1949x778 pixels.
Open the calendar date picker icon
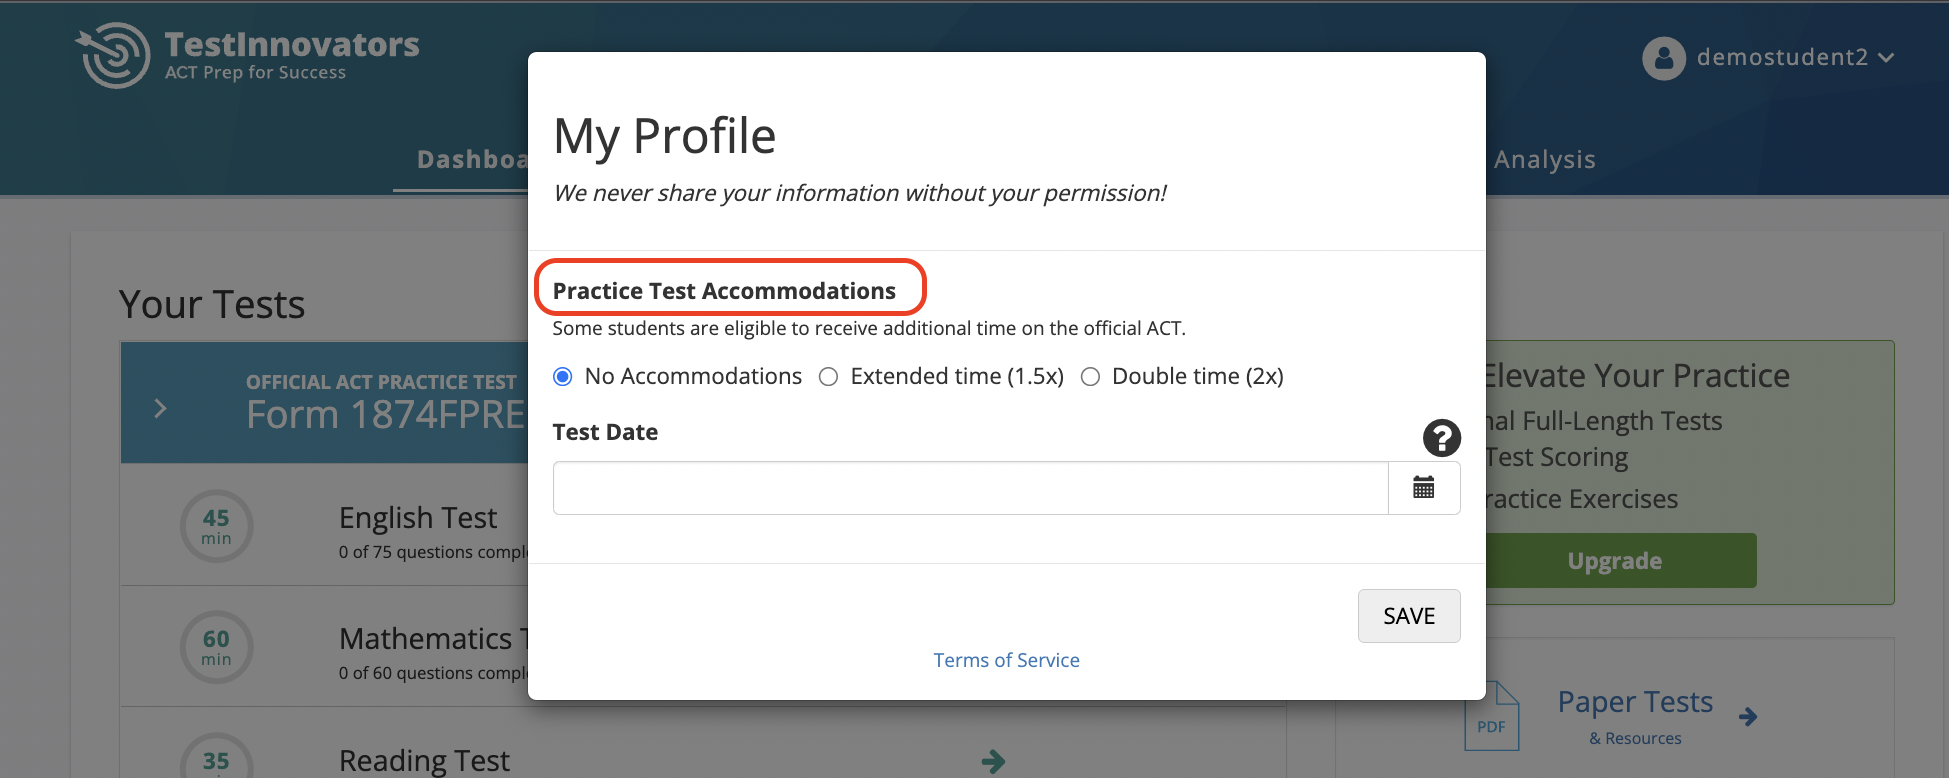coord(1423,488)
